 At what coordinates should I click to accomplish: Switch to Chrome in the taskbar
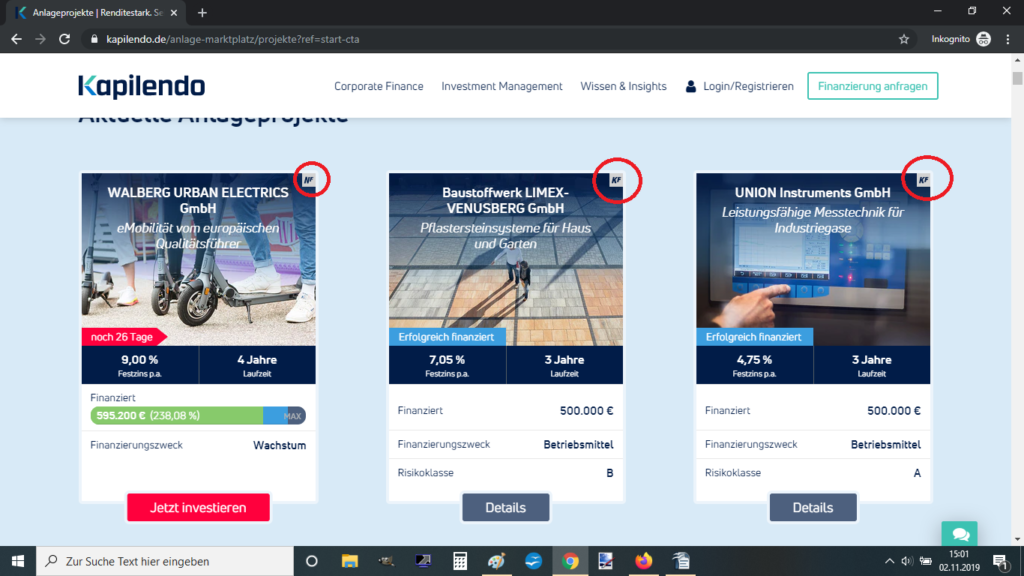coord(570,561)
